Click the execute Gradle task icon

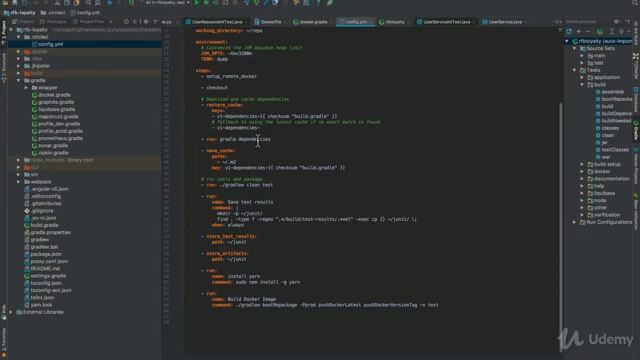tap(600, 31)
